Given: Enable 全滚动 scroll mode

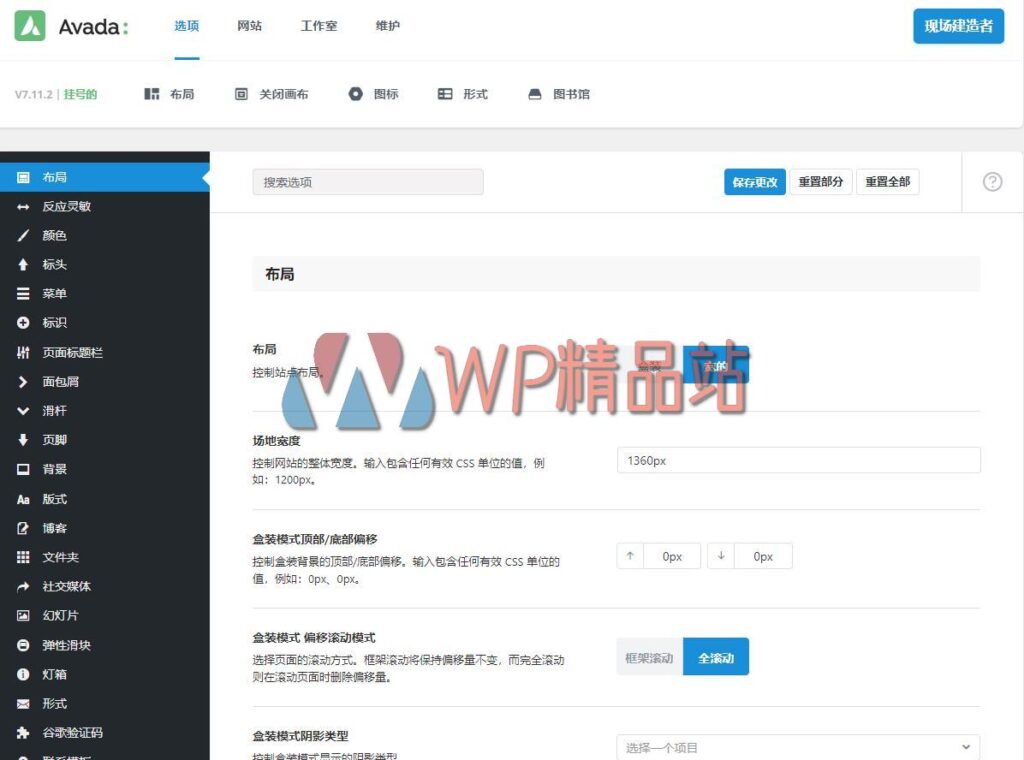Looking at the screenshot, I should click(714, 656).
